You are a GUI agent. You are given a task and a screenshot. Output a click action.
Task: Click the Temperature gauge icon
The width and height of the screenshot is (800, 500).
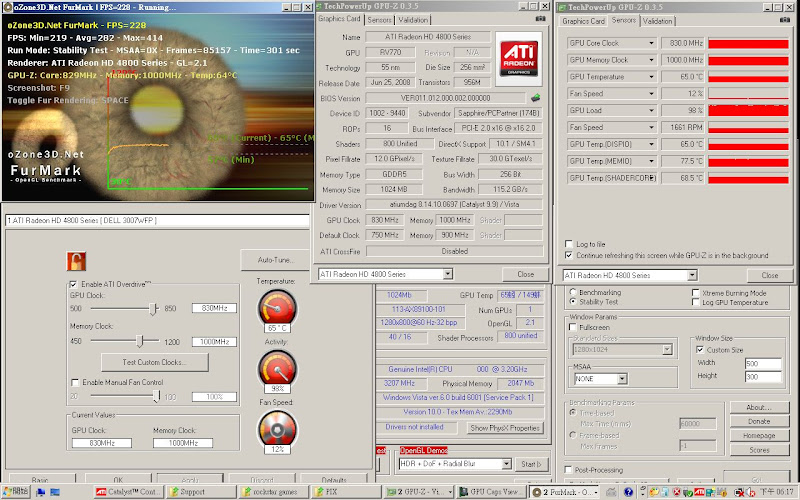275,305
